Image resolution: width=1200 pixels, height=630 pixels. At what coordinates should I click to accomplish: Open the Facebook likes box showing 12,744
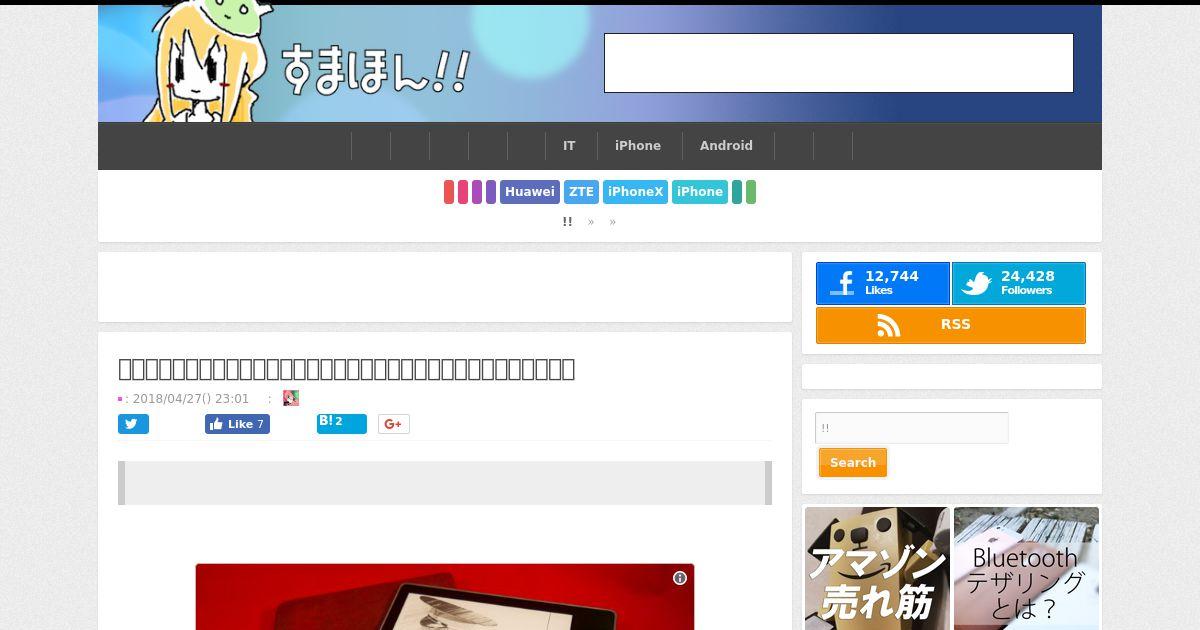[x=882, y=284]
